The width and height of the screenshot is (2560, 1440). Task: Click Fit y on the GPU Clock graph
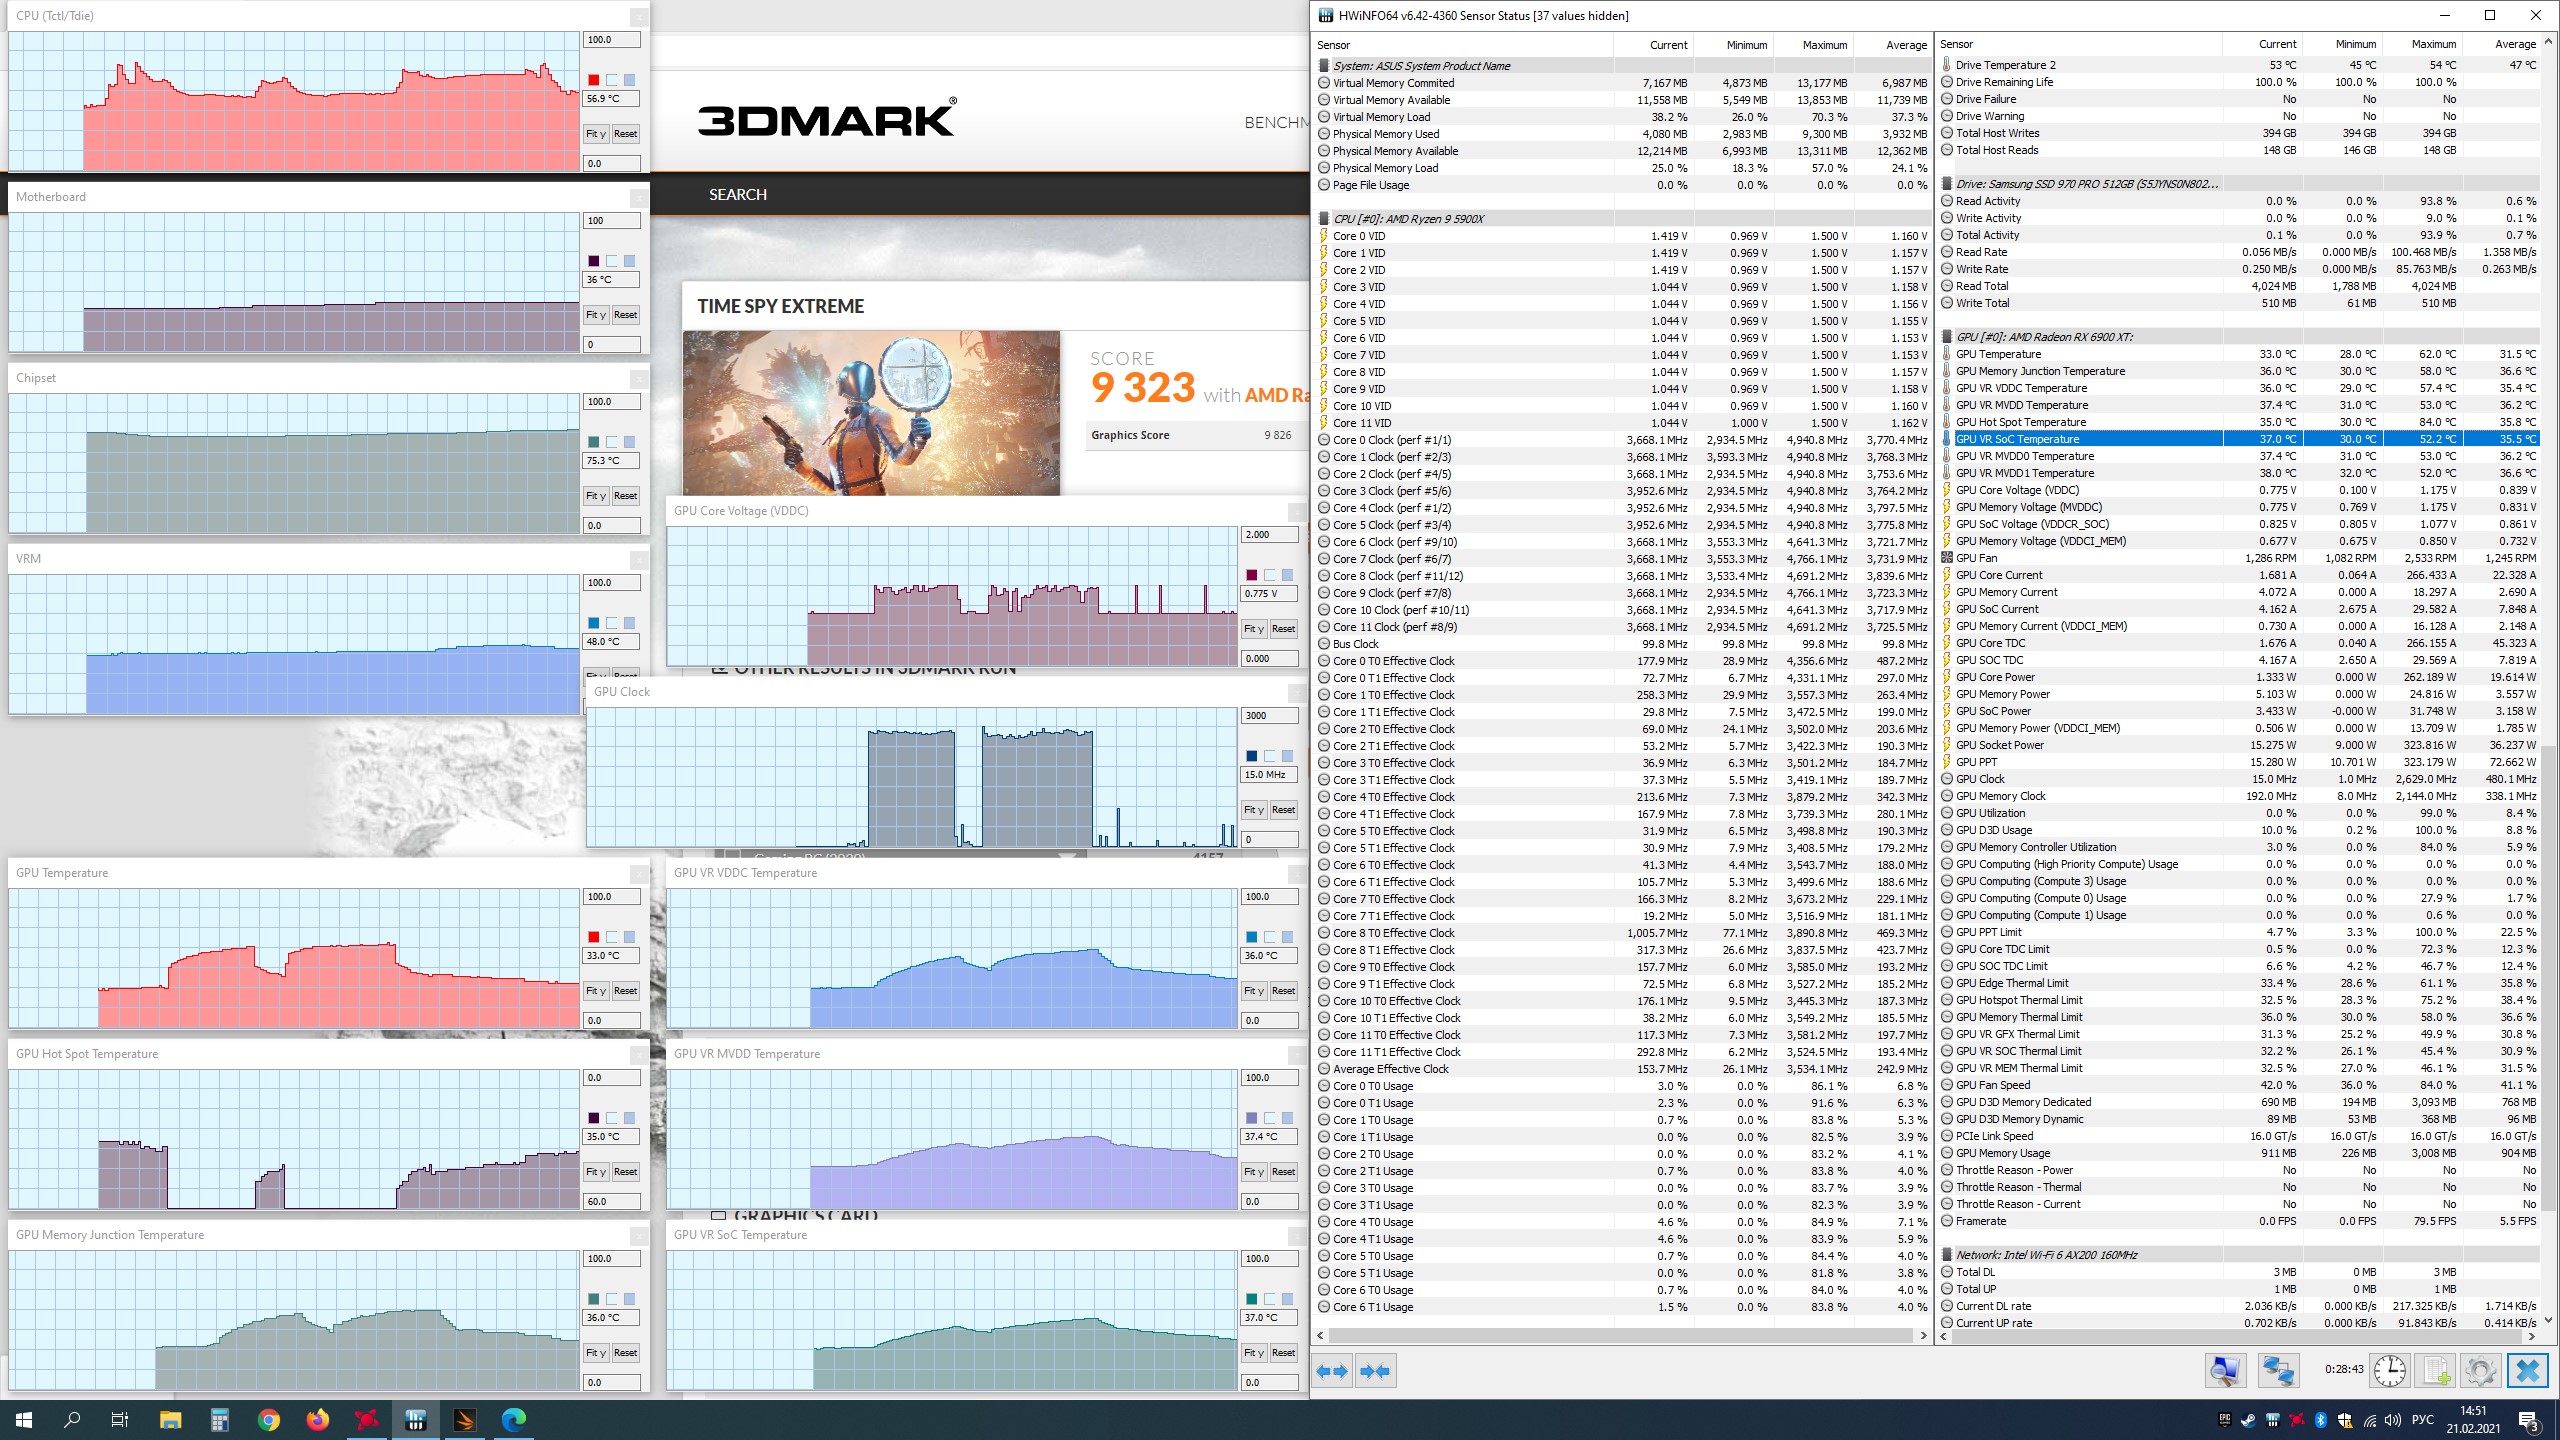[x=1253, y=810]
